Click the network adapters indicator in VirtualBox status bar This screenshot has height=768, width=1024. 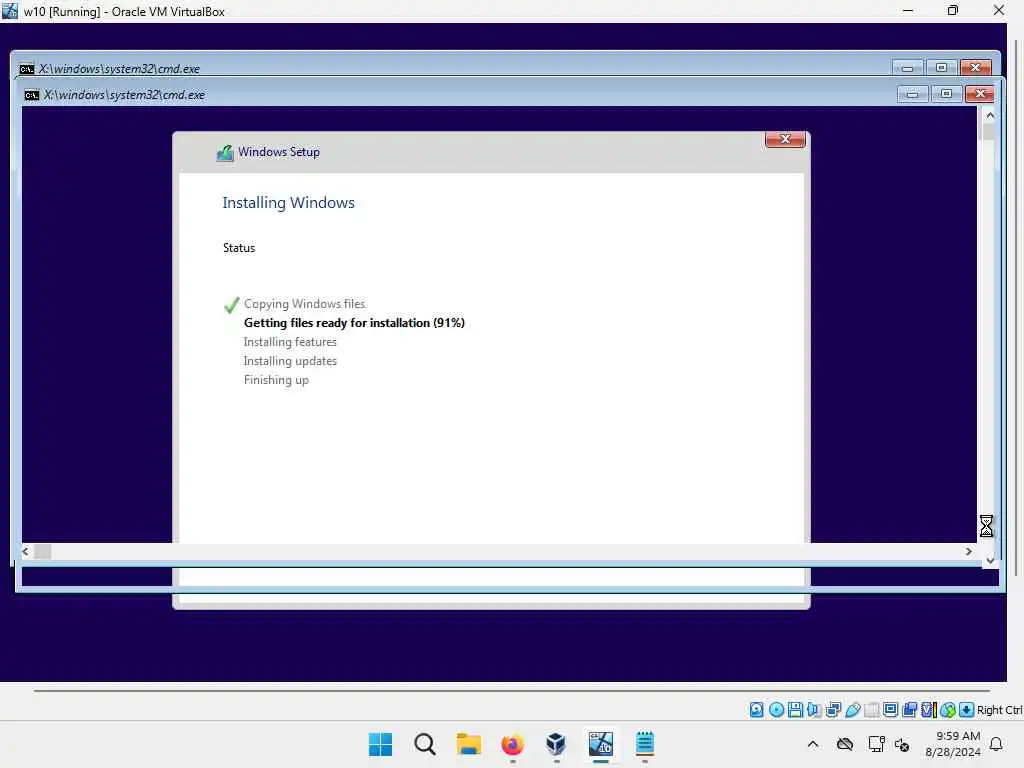[x=833, y=710]
